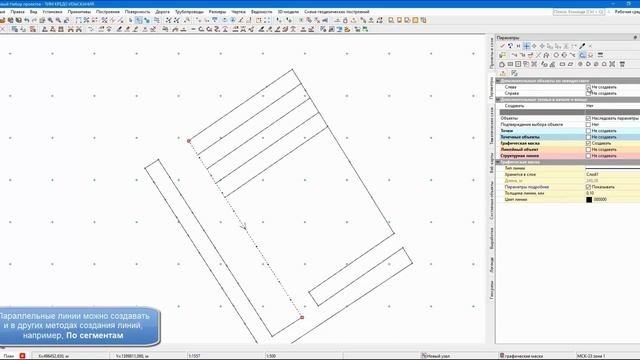Cancel construction with small X icon
The height and width of the screenshot is (360, 640).
coord(590,46)
